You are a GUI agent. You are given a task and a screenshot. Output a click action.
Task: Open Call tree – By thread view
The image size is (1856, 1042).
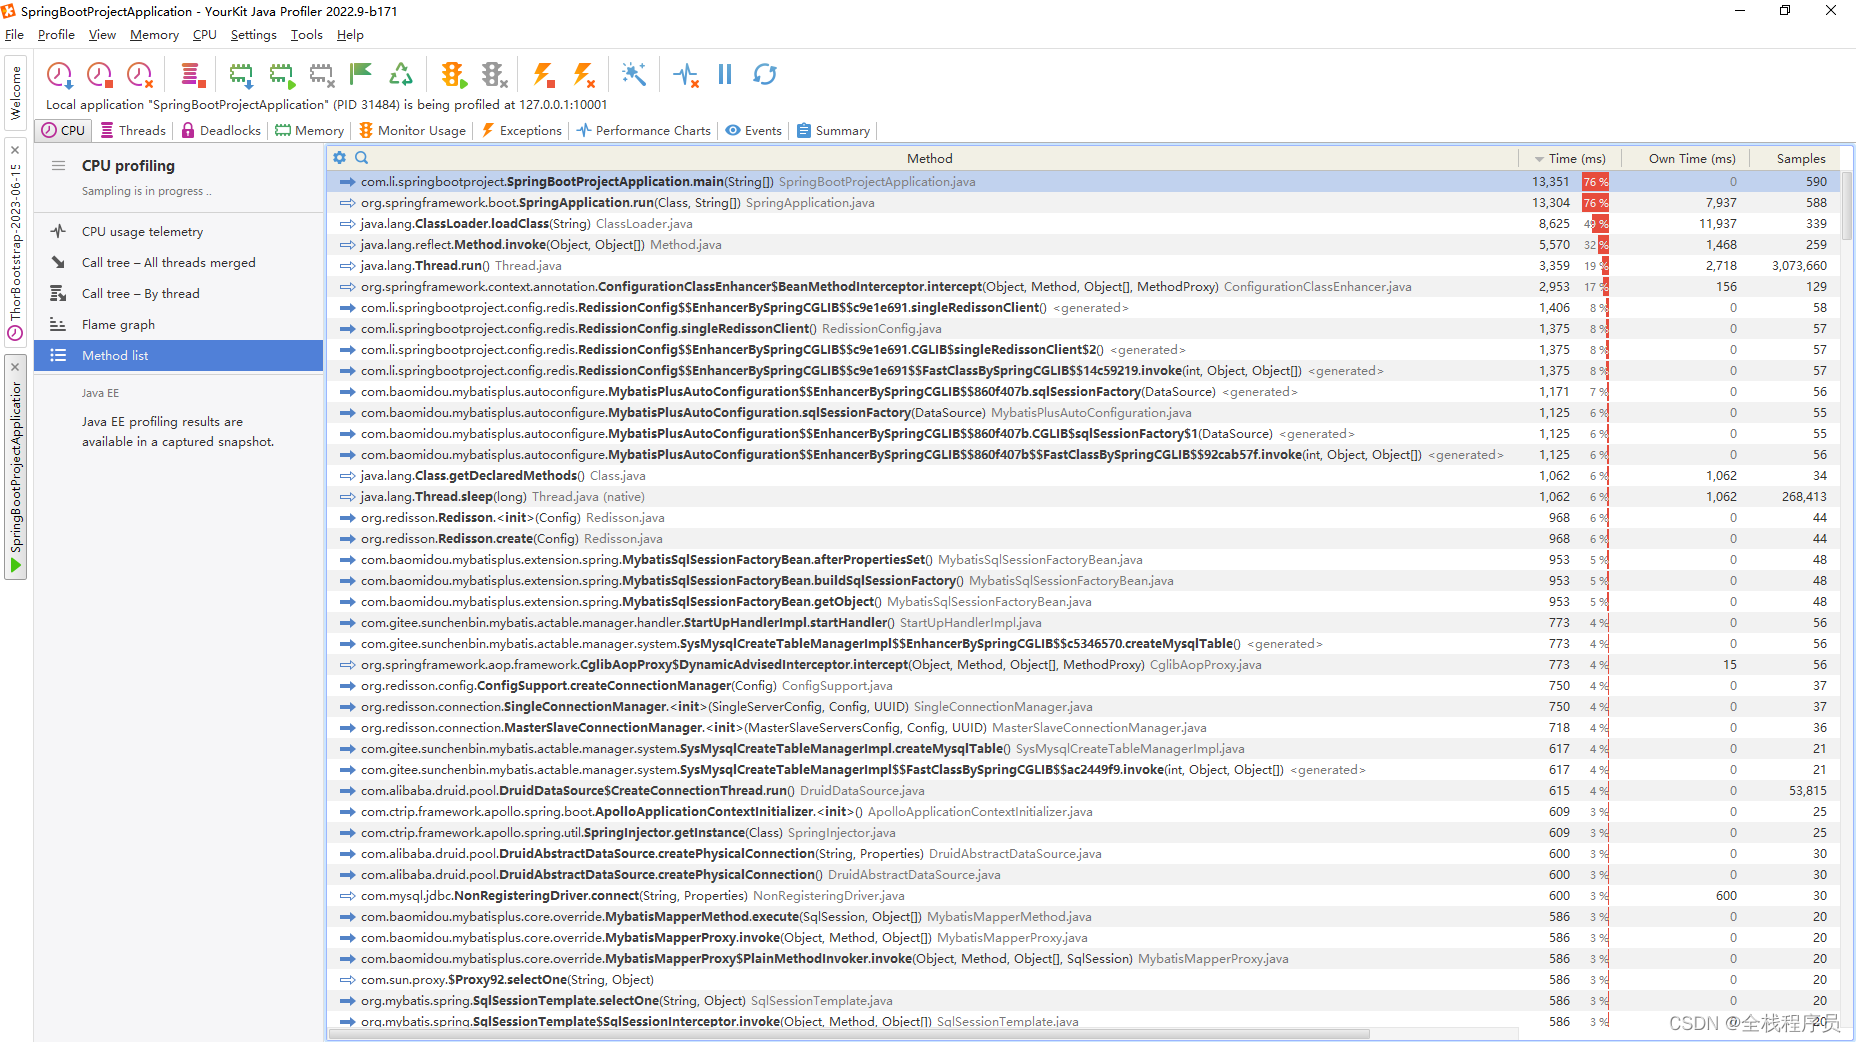coord(178,294)
